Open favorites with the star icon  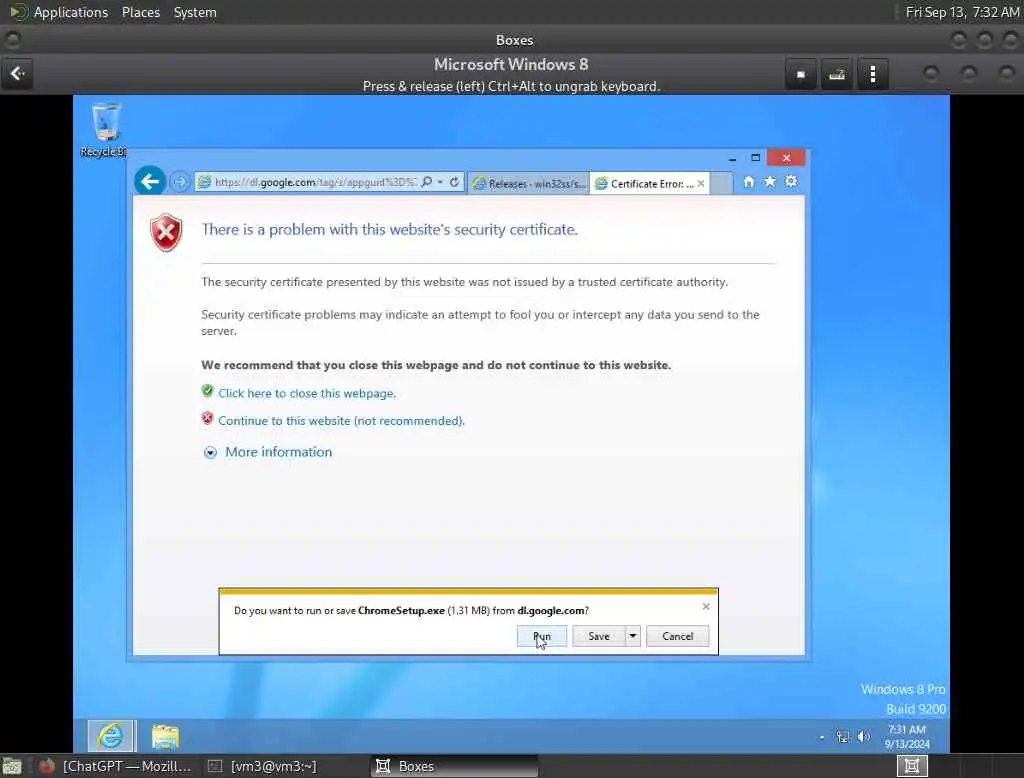770,182
